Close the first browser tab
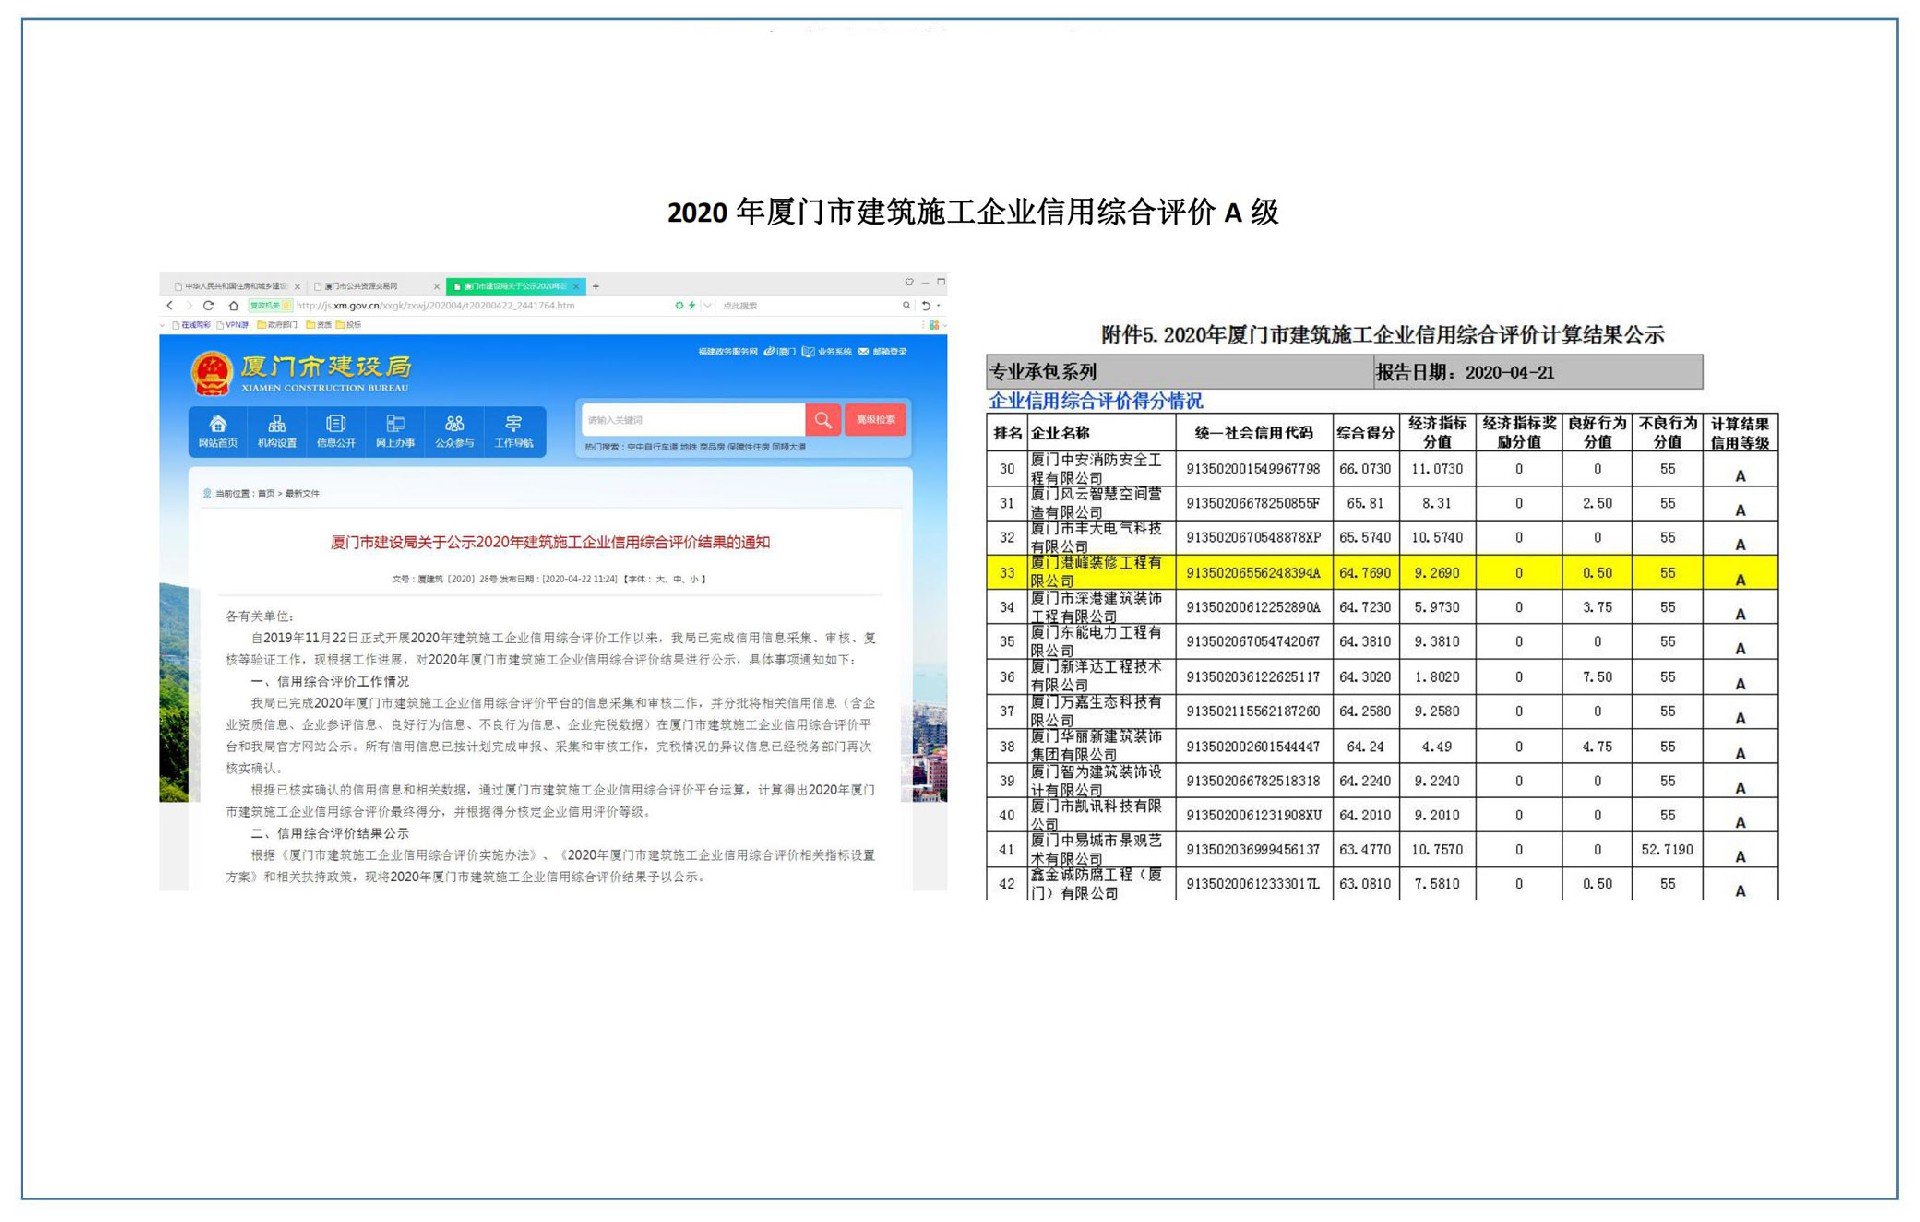 coord(297,286)
